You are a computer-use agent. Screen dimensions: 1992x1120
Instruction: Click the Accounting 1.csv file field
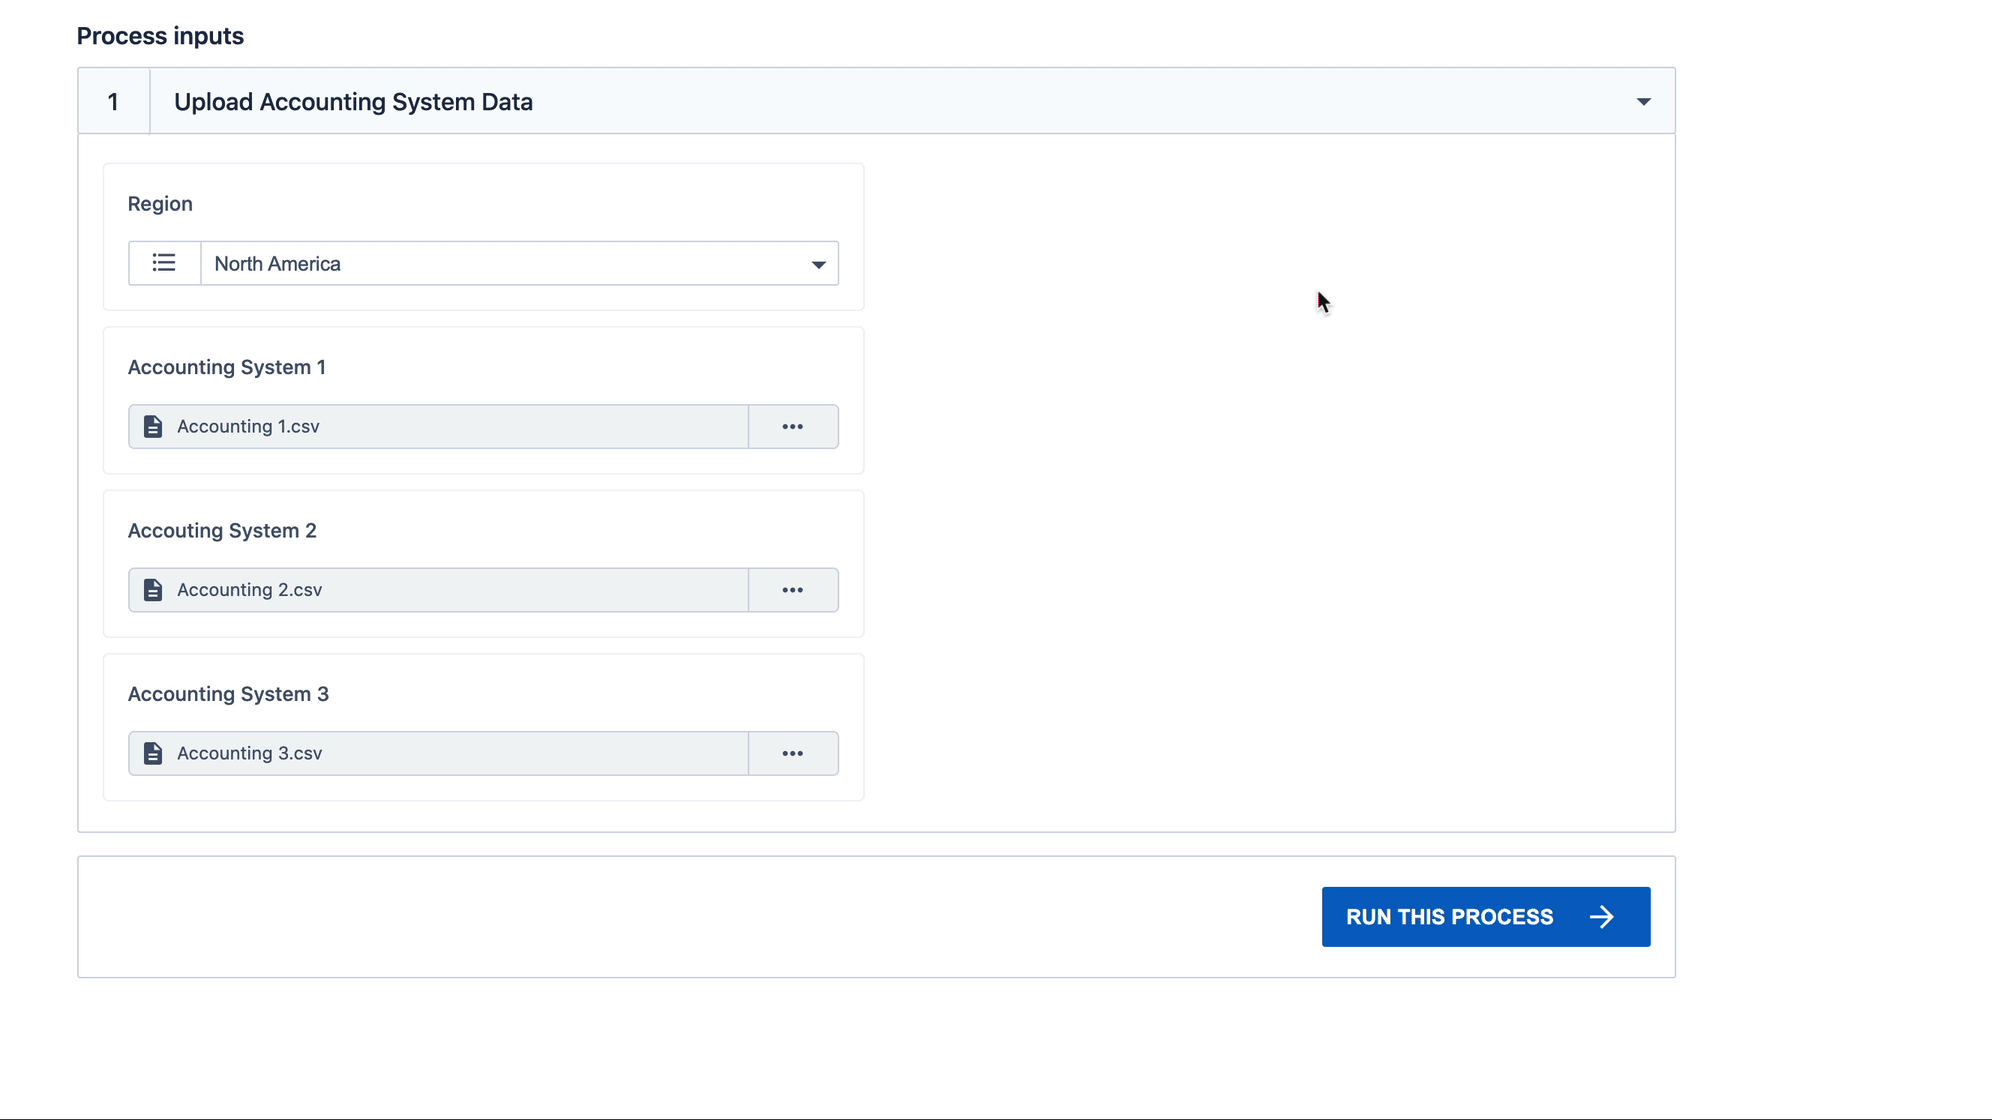[450, 427]
